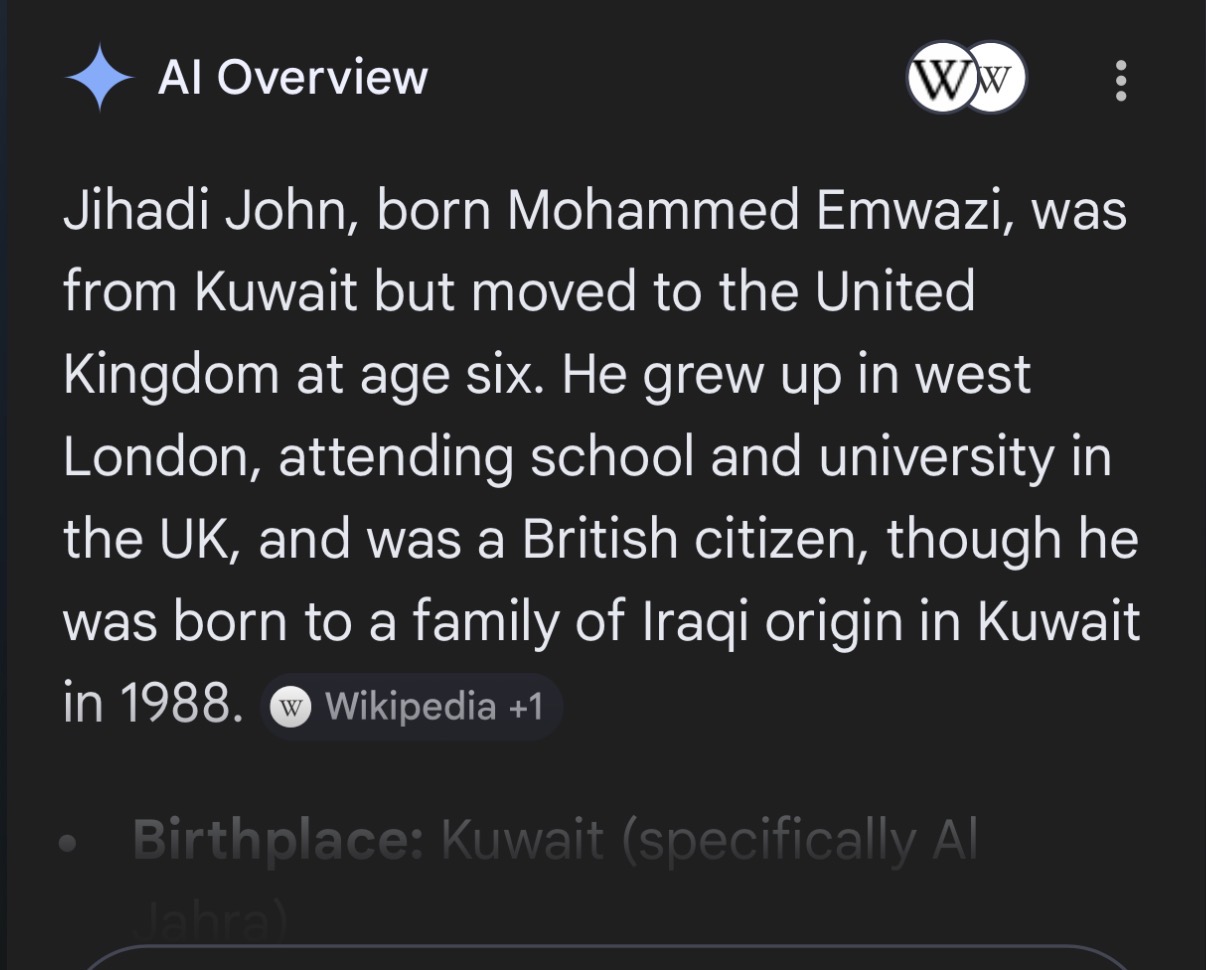Tap the rounded bar at the bottom edge
The image size is (1206, 970).
click(603, 958)
